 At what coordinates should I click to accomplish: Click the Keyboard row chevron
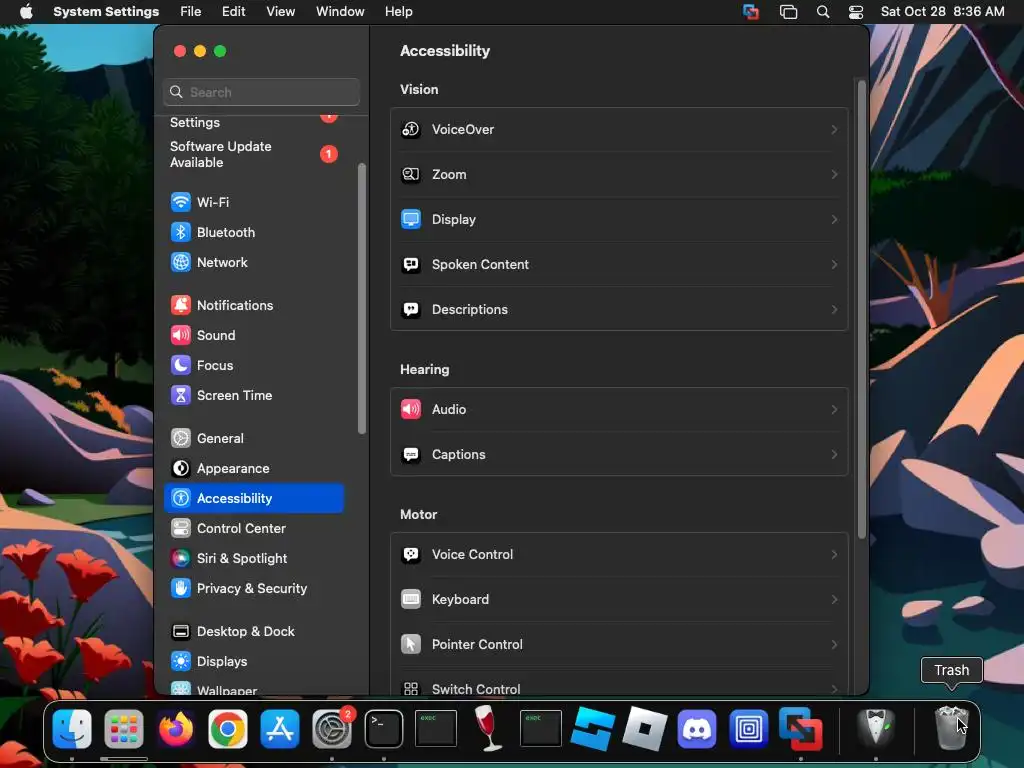(x=834, y=600)
